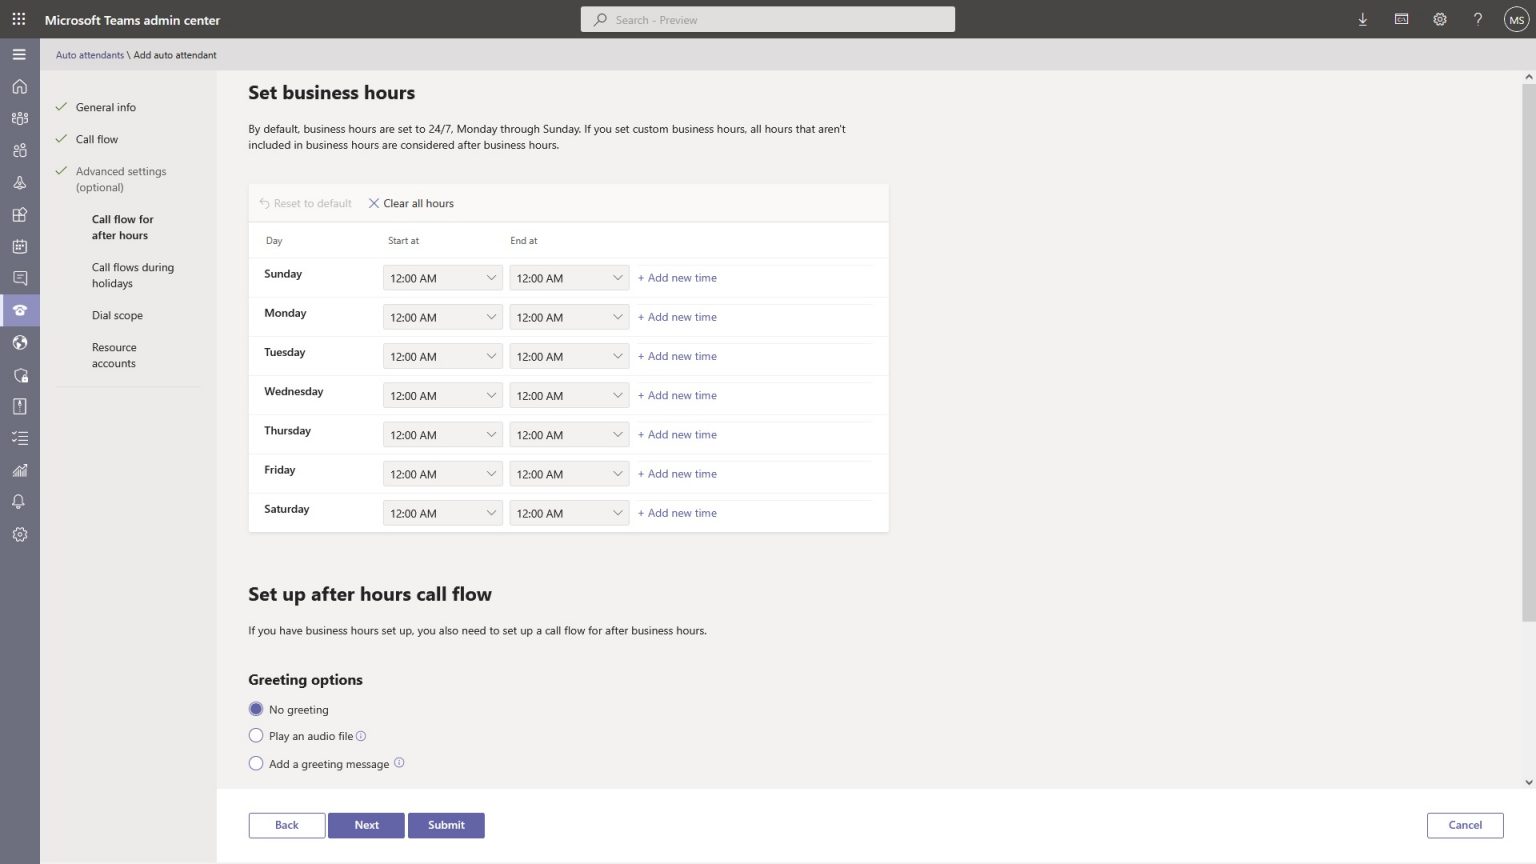
Task: Select the Voice phone icon in the sidebar
Action: point(18,310)
